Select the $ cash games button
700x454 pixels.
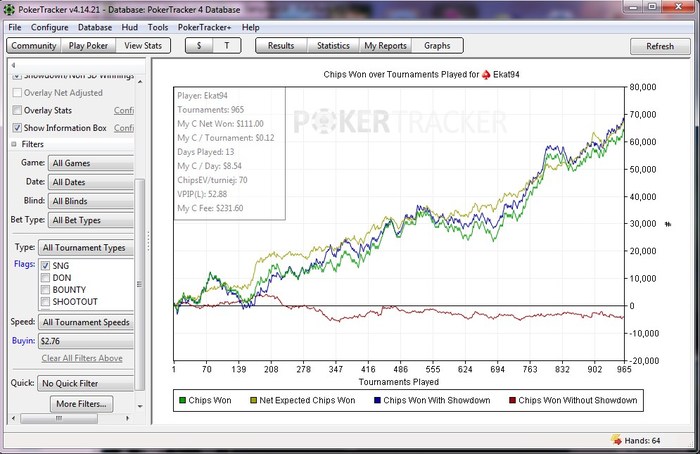[x=199, y=46]
